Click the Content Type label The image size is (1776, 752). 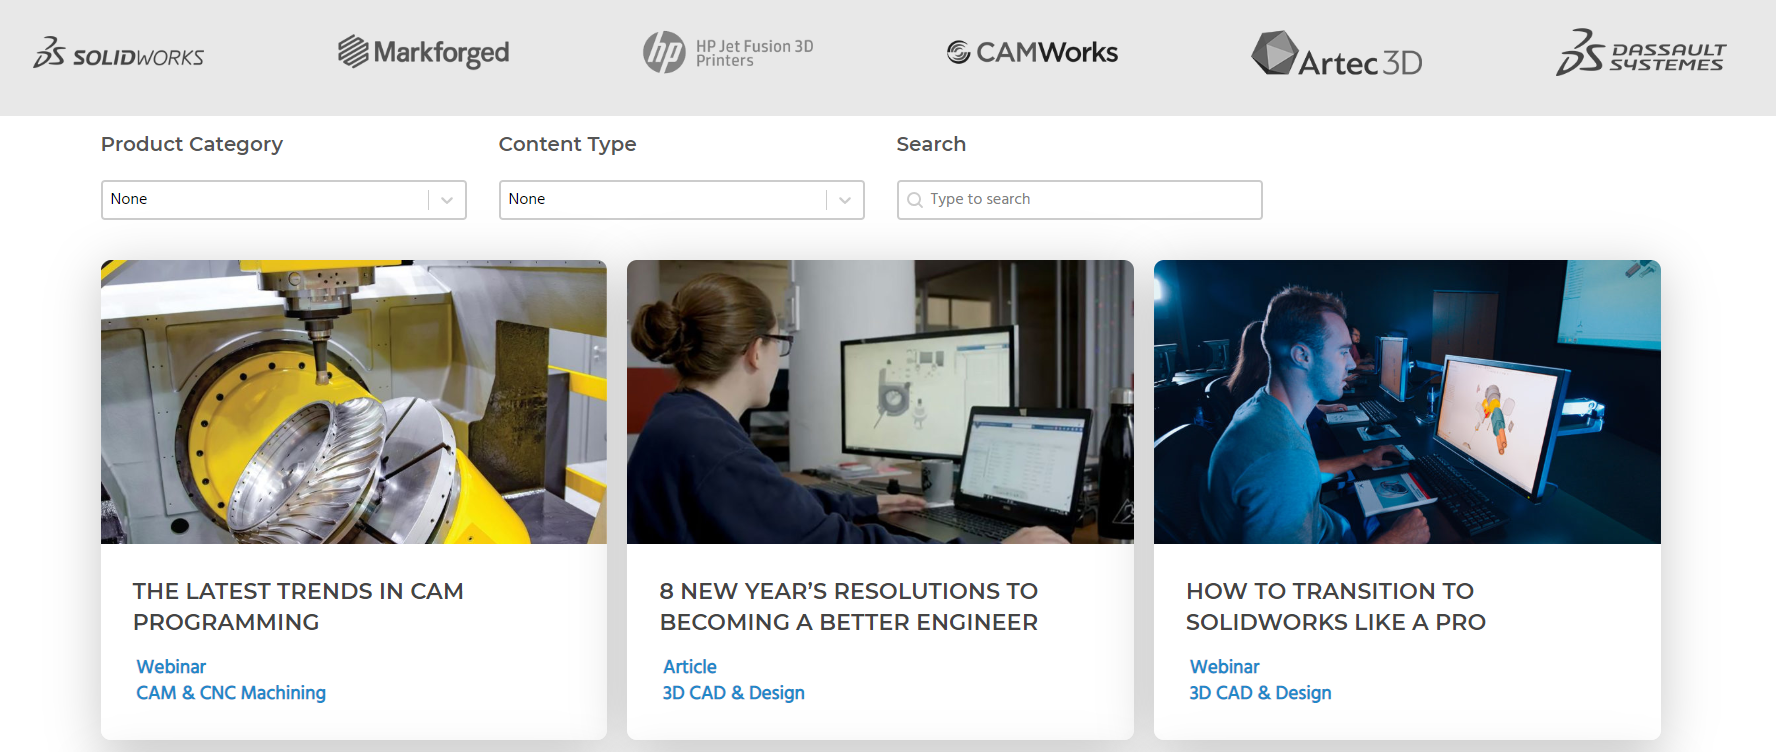coord(567,144)
